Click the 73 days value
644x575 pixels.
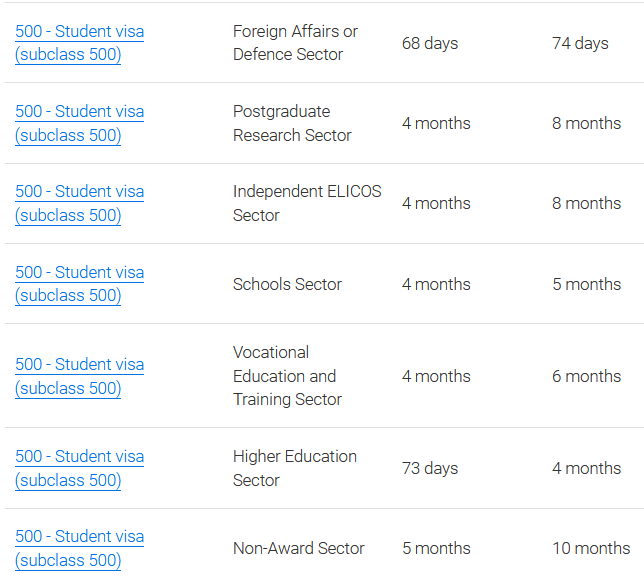click(x=430, y=468)
